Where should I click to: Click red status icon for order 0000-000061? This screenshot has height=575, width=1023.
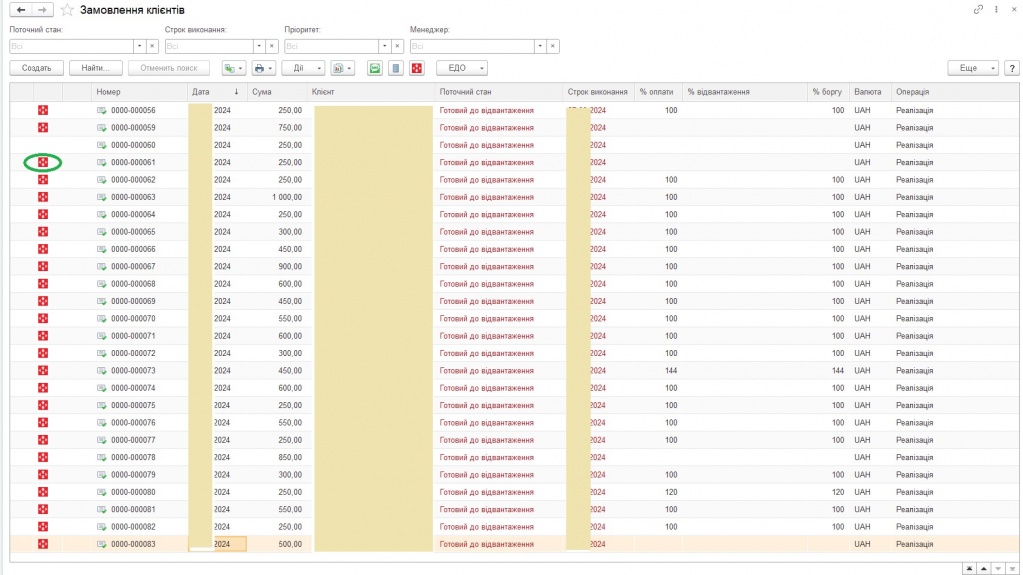click(43, 162)
